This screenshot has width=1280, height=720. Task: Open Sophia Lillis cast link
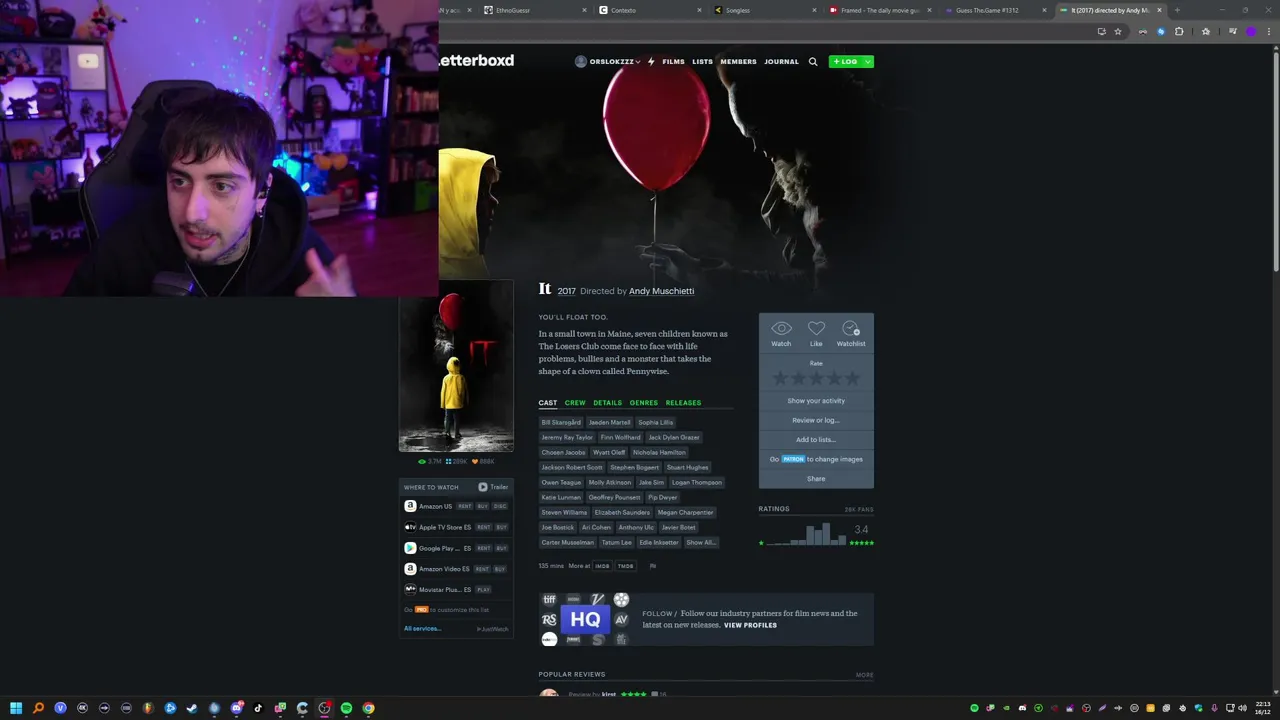tap(656, 422)
